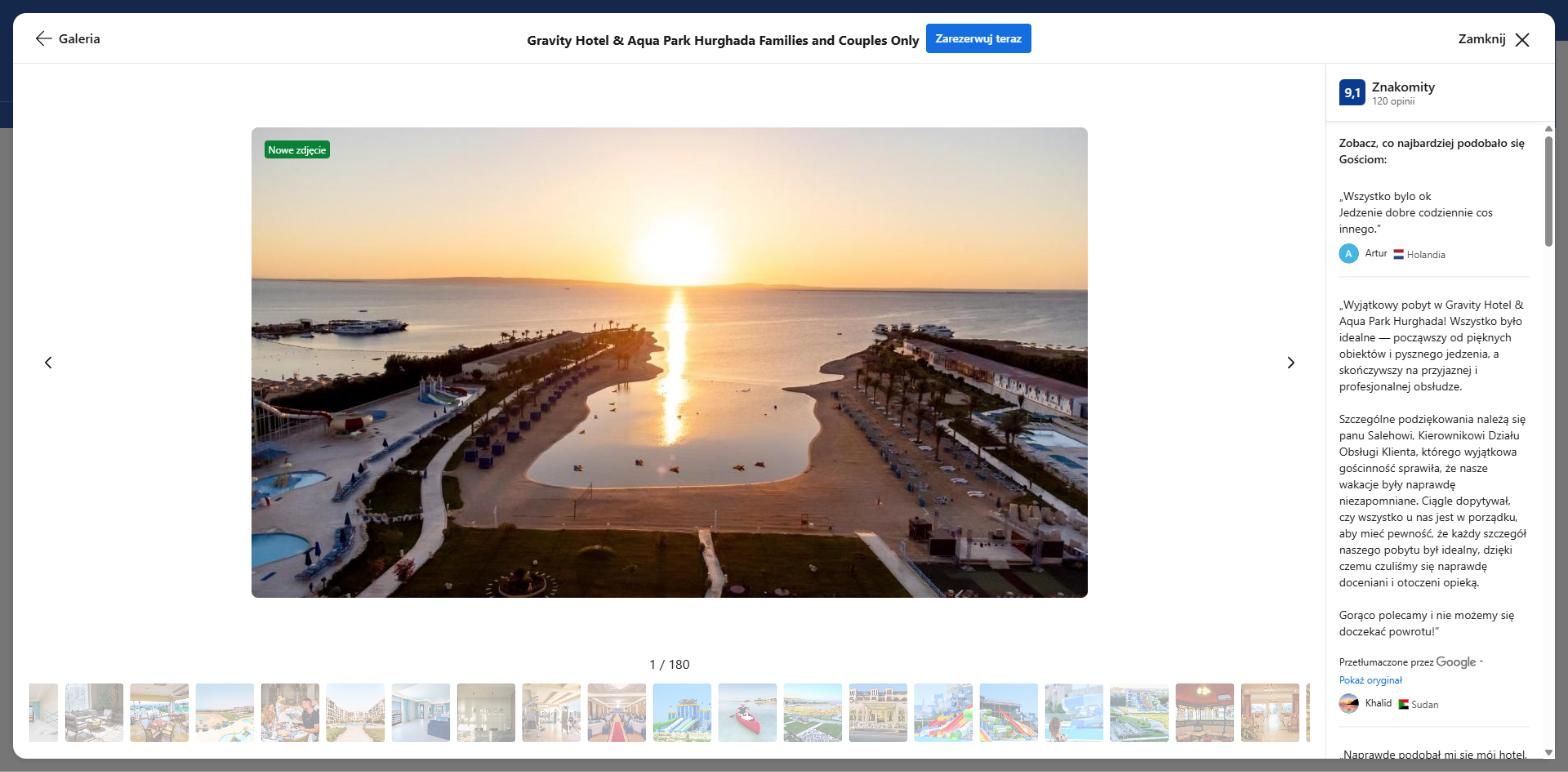
Task: Click "Gorąco polecamy" review paragraph
Action: 1427,623
